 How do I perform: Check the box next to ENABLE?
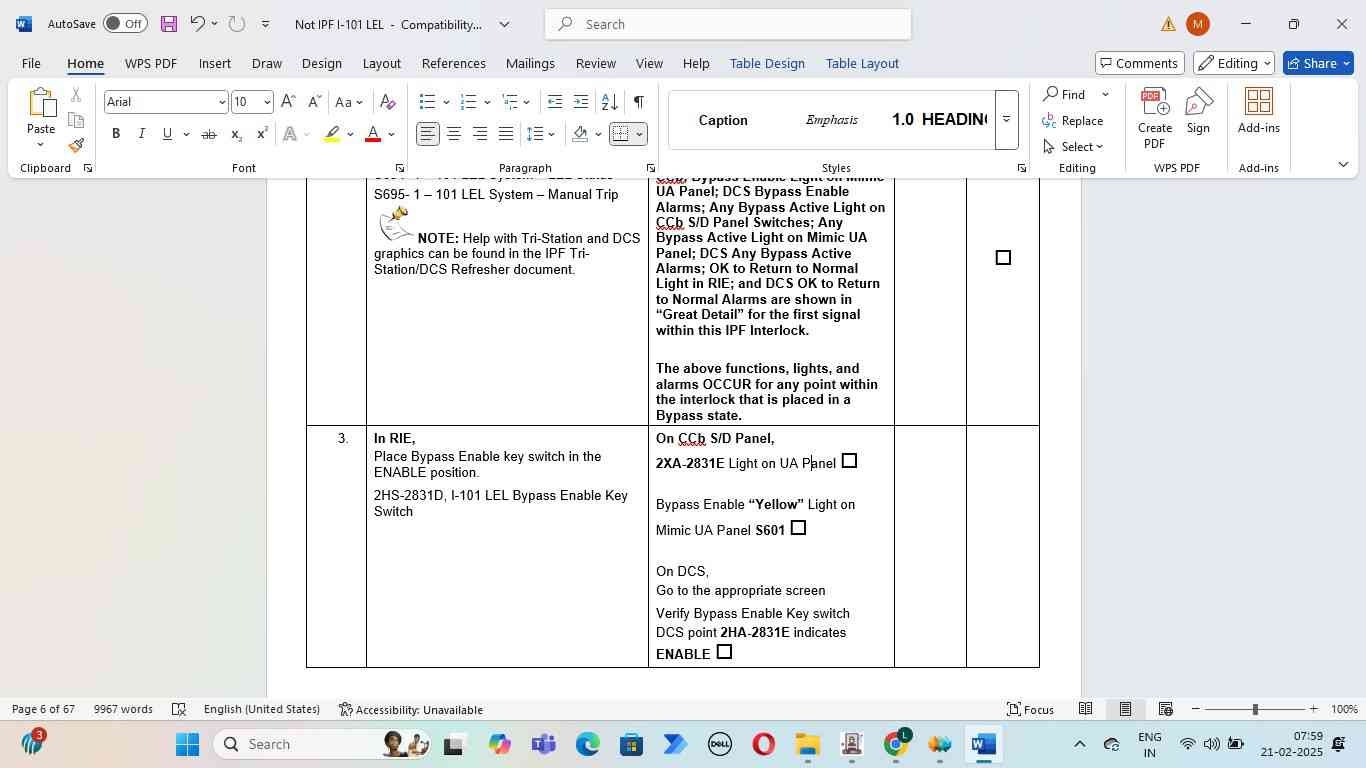(724, 652)
